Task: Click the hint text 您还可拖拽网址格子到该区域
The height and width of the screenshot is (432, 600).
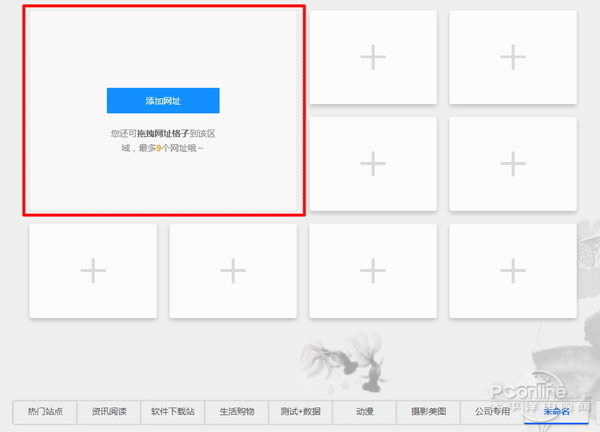Action: pyautogui.click(x=163, y=140)
